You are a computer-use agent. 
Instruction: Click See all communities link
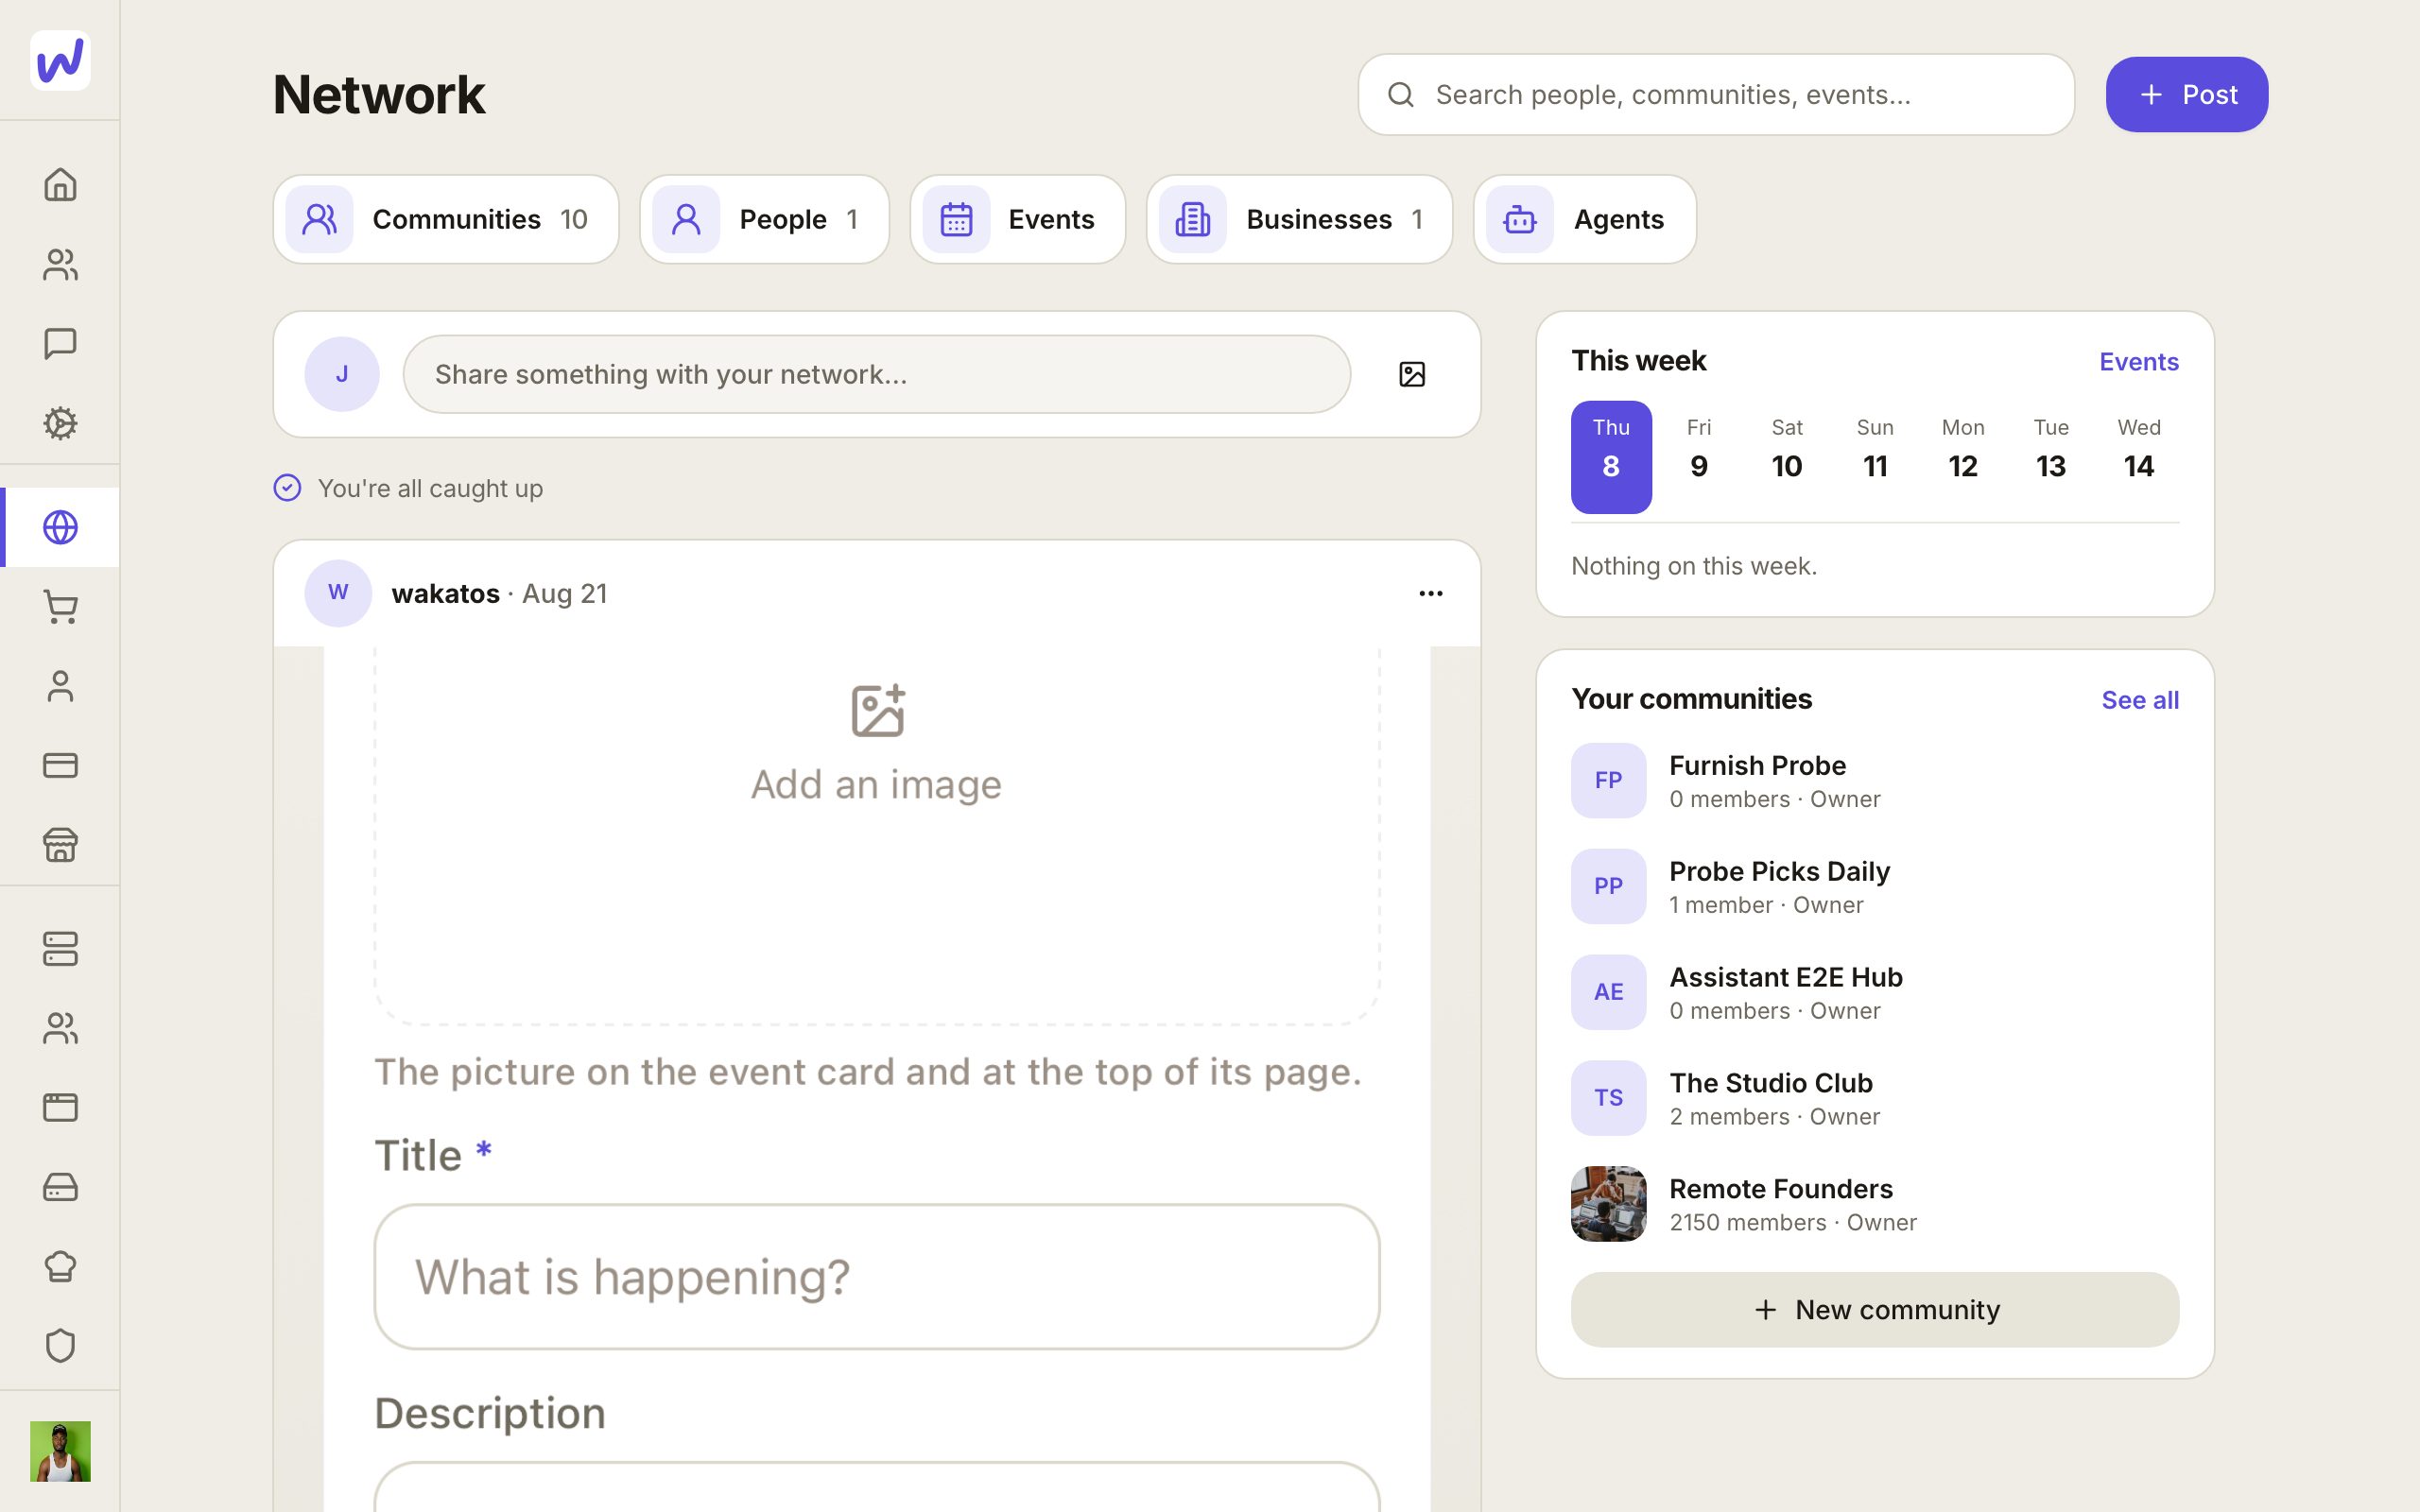(2139, 700)
